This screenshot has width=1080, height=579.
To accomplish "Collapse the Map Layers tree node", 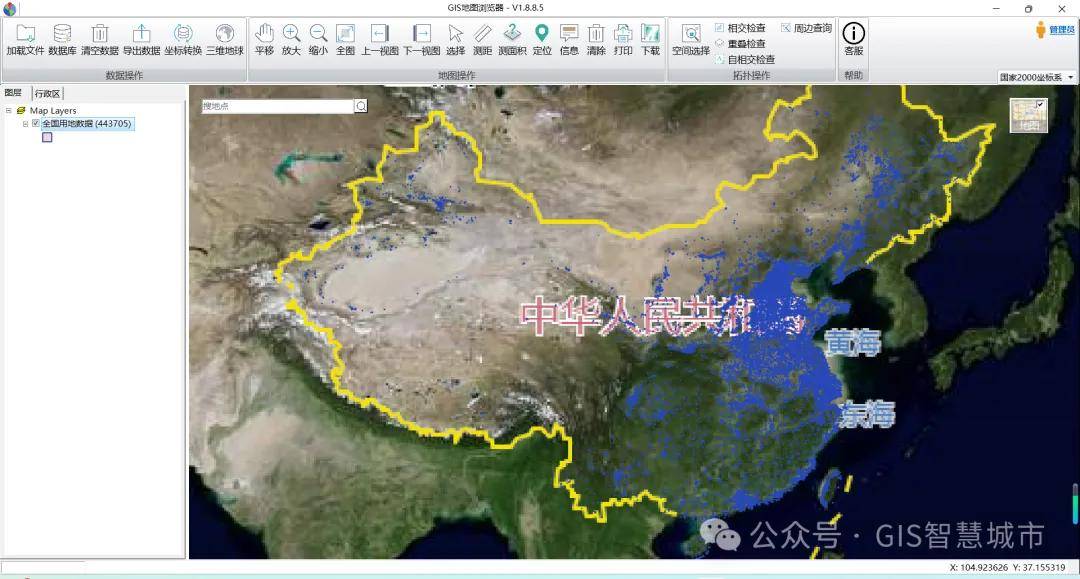I will coord(8,111).
